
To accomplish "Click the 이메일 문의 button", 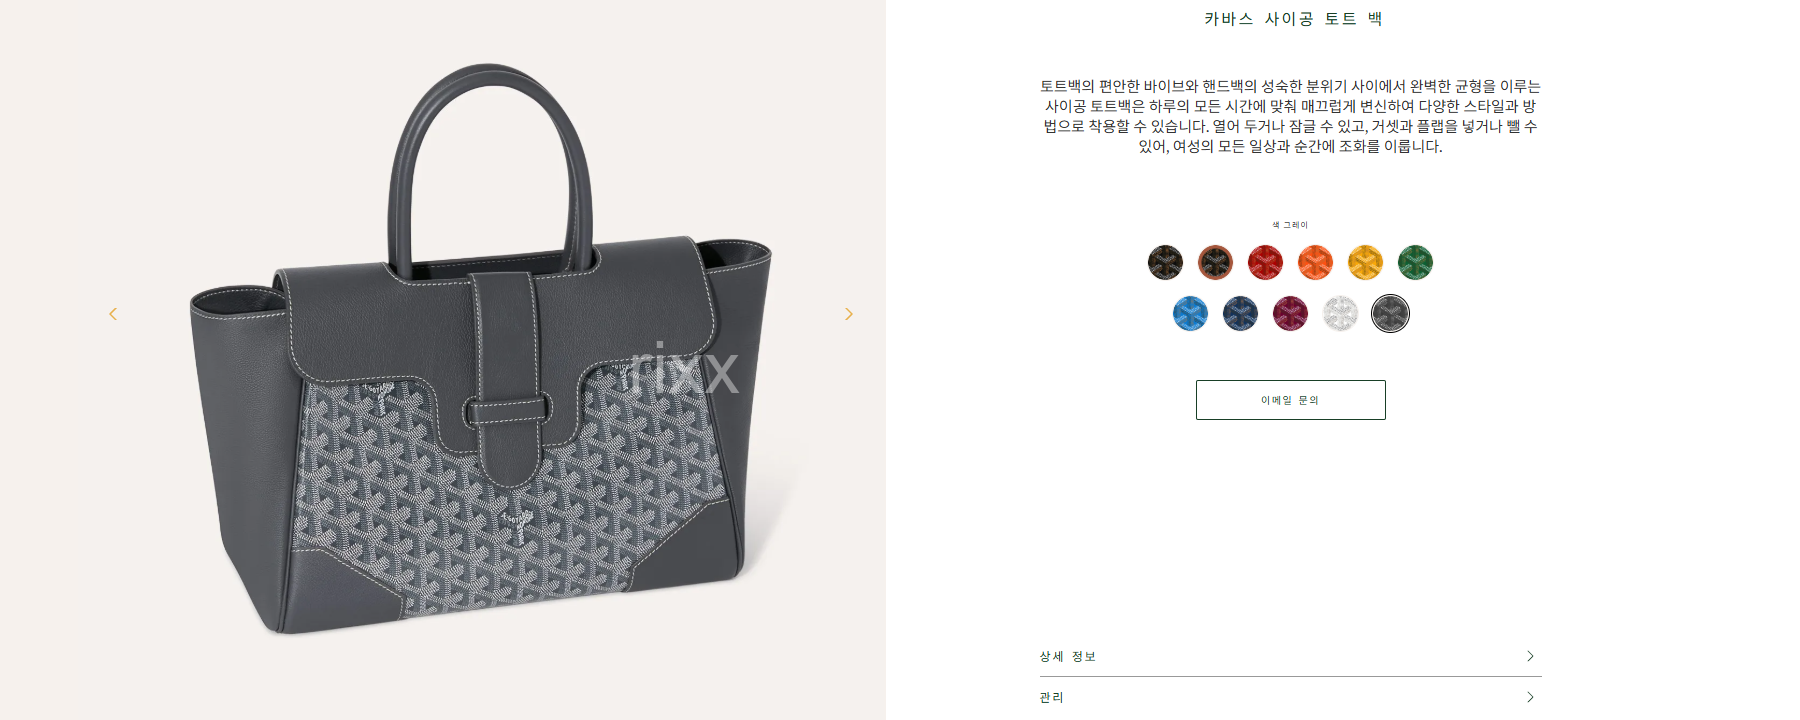I will tap(1290, 400).
